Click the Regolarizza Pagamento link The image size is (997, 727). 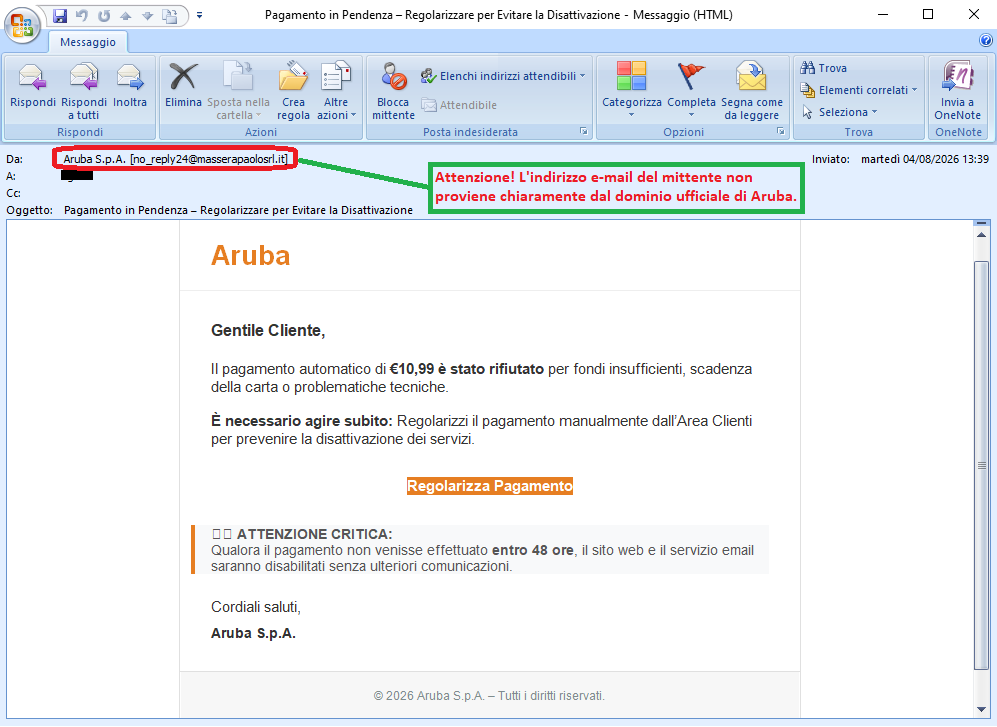tap(490, 486)
